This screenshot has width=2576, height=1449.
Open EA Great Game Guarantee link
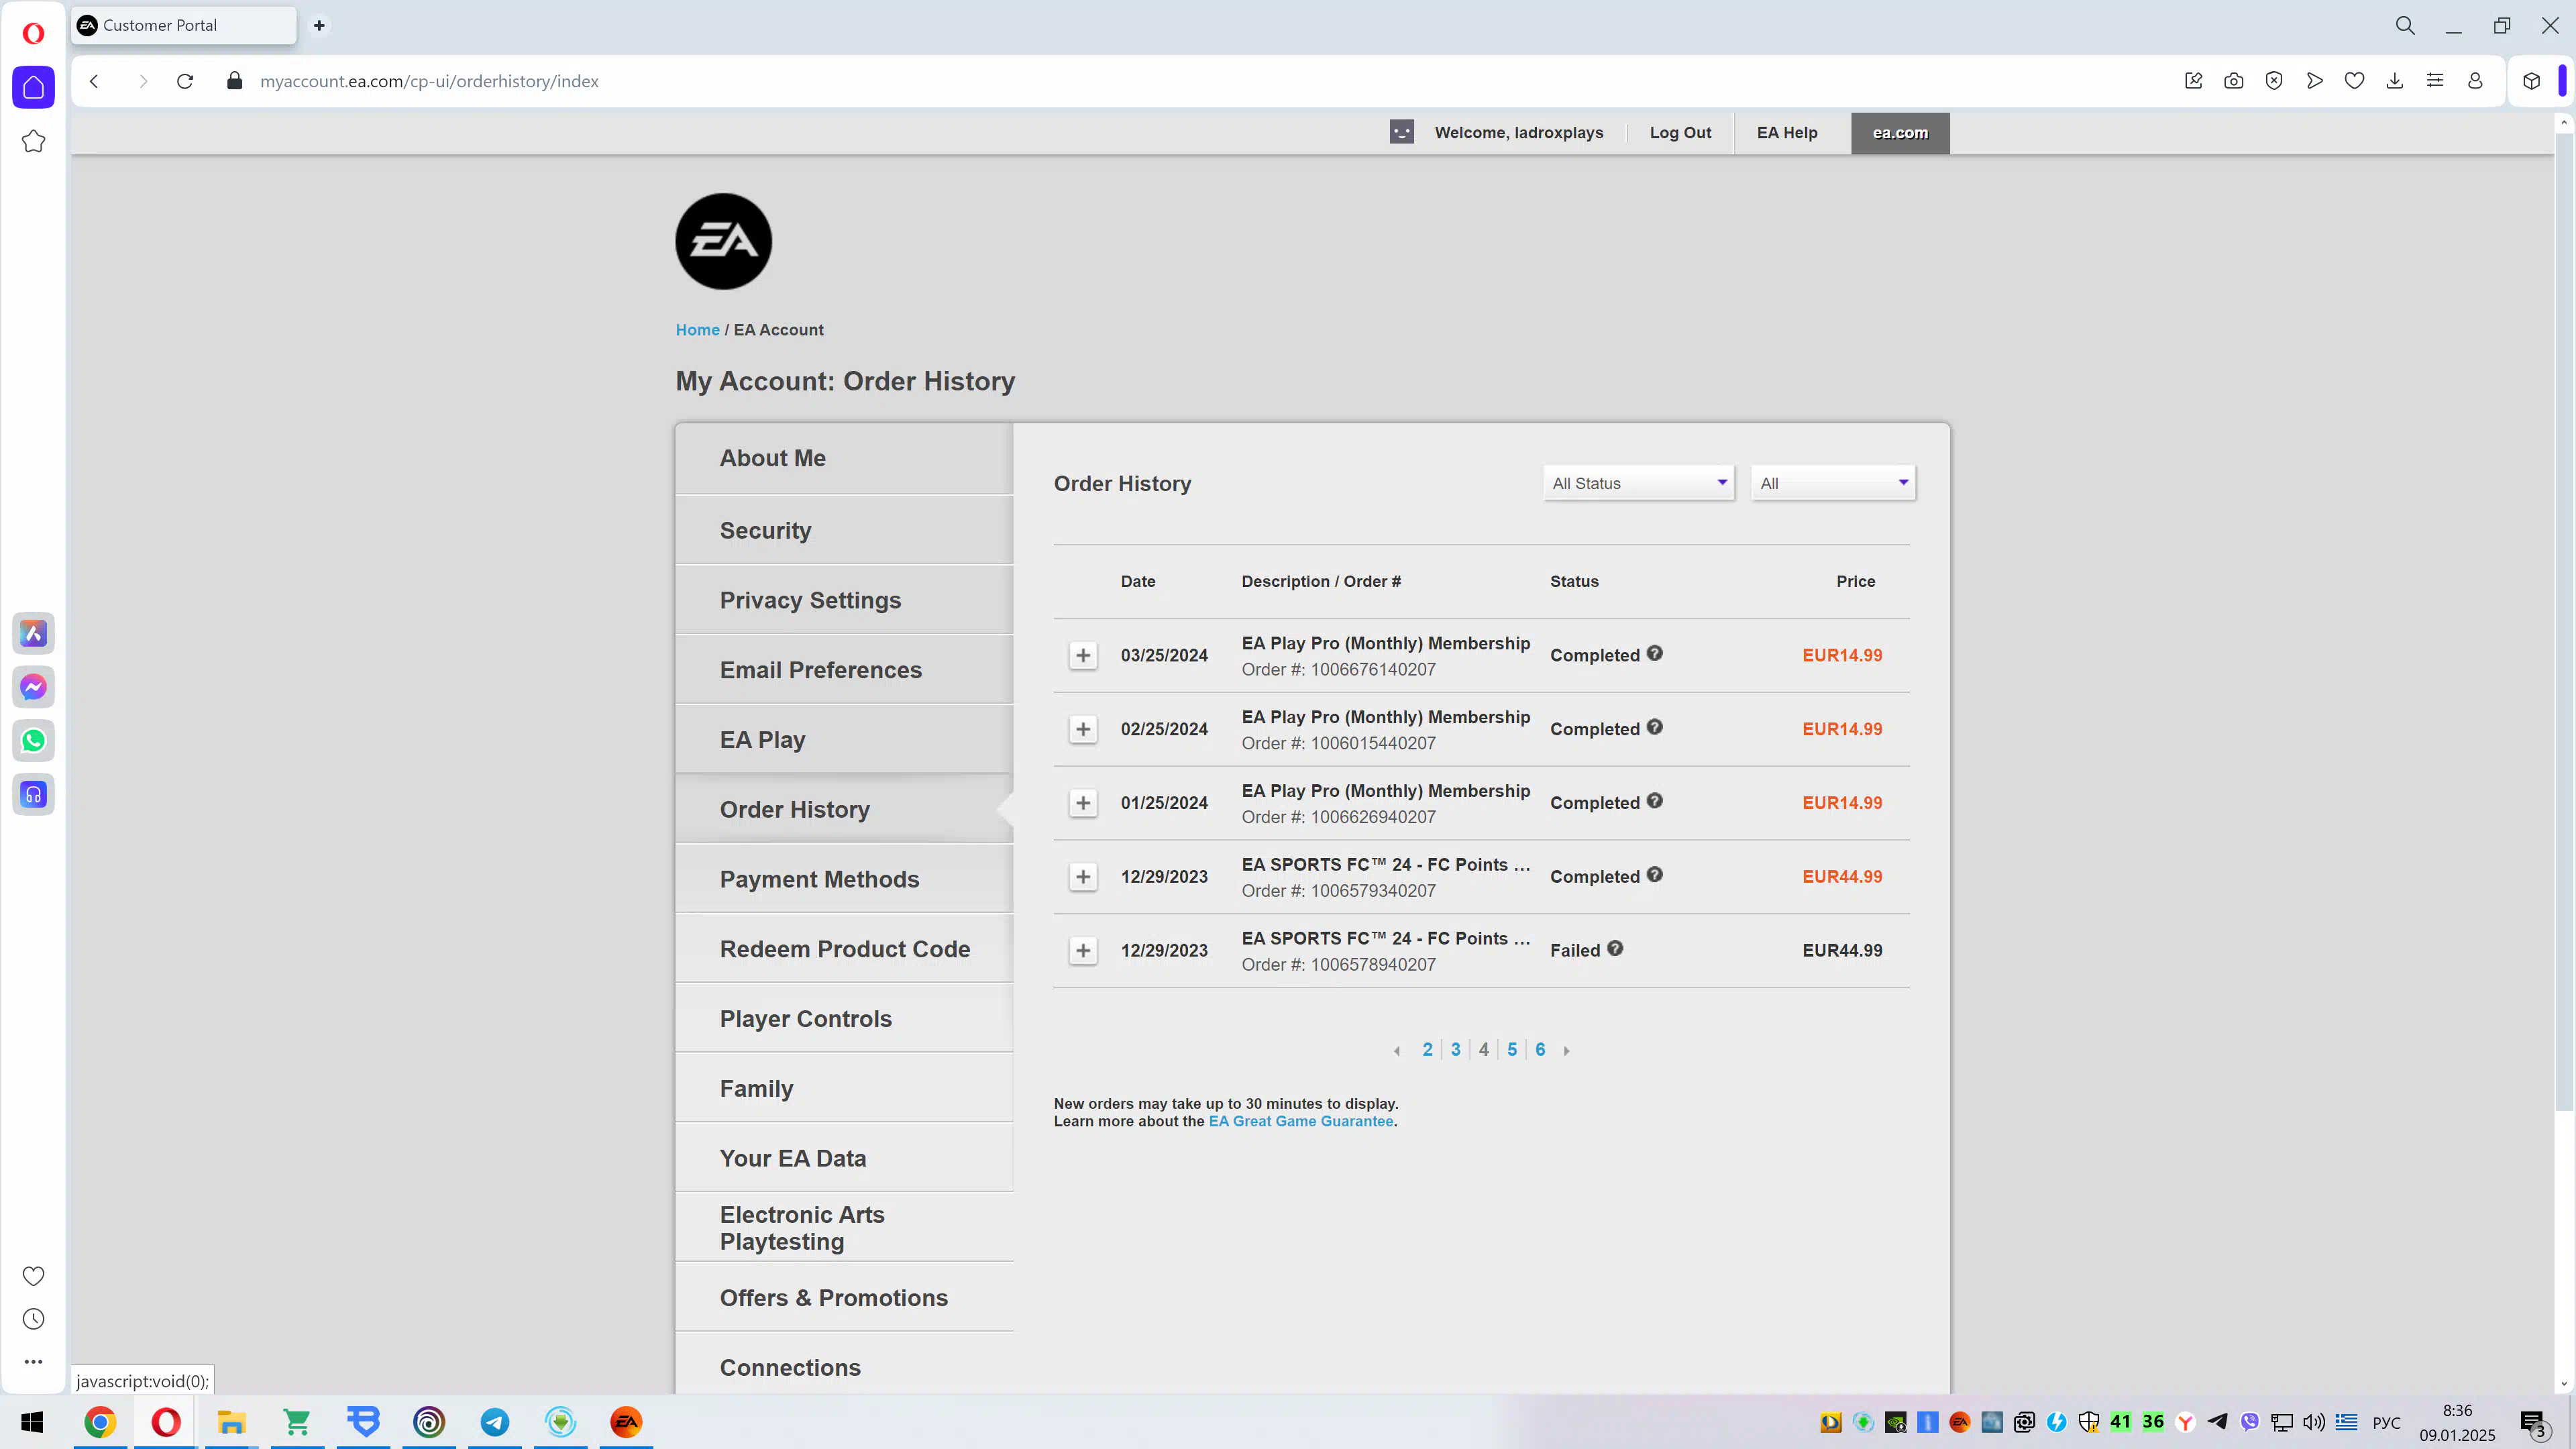tap(1301, 1121)
